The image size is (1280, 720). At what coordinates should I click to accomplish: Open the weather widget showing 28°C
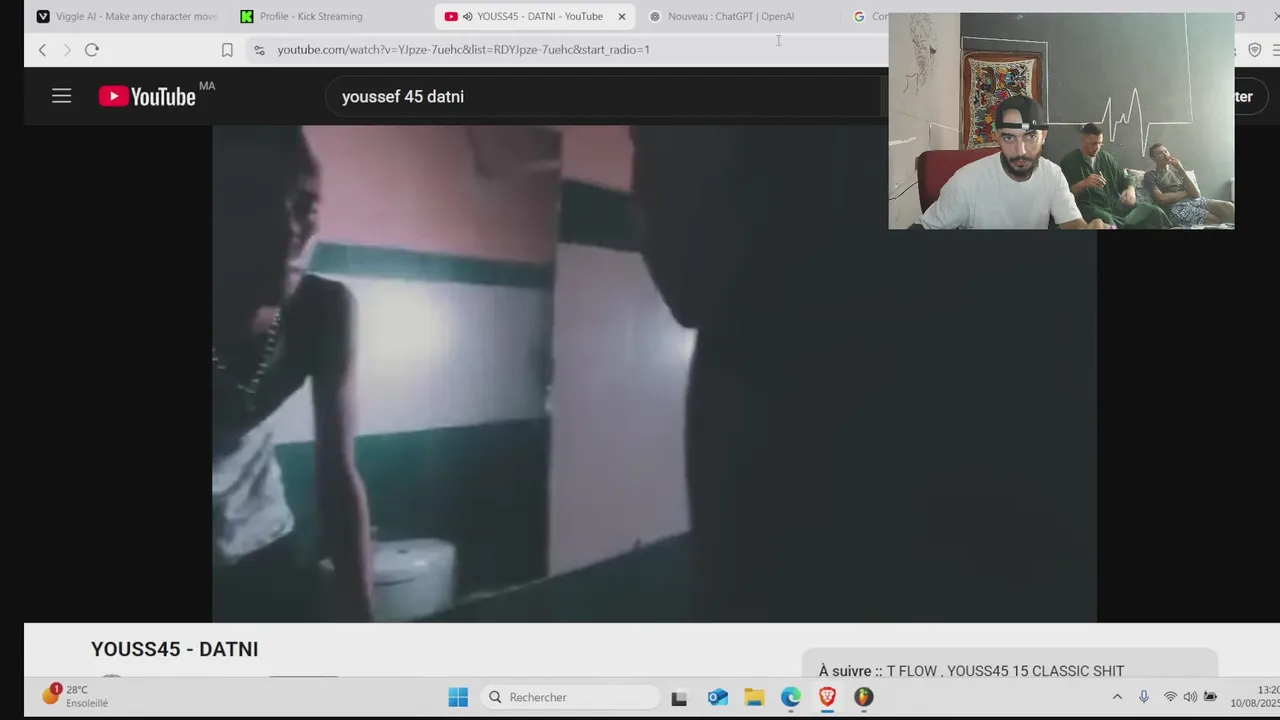(75, 696)
